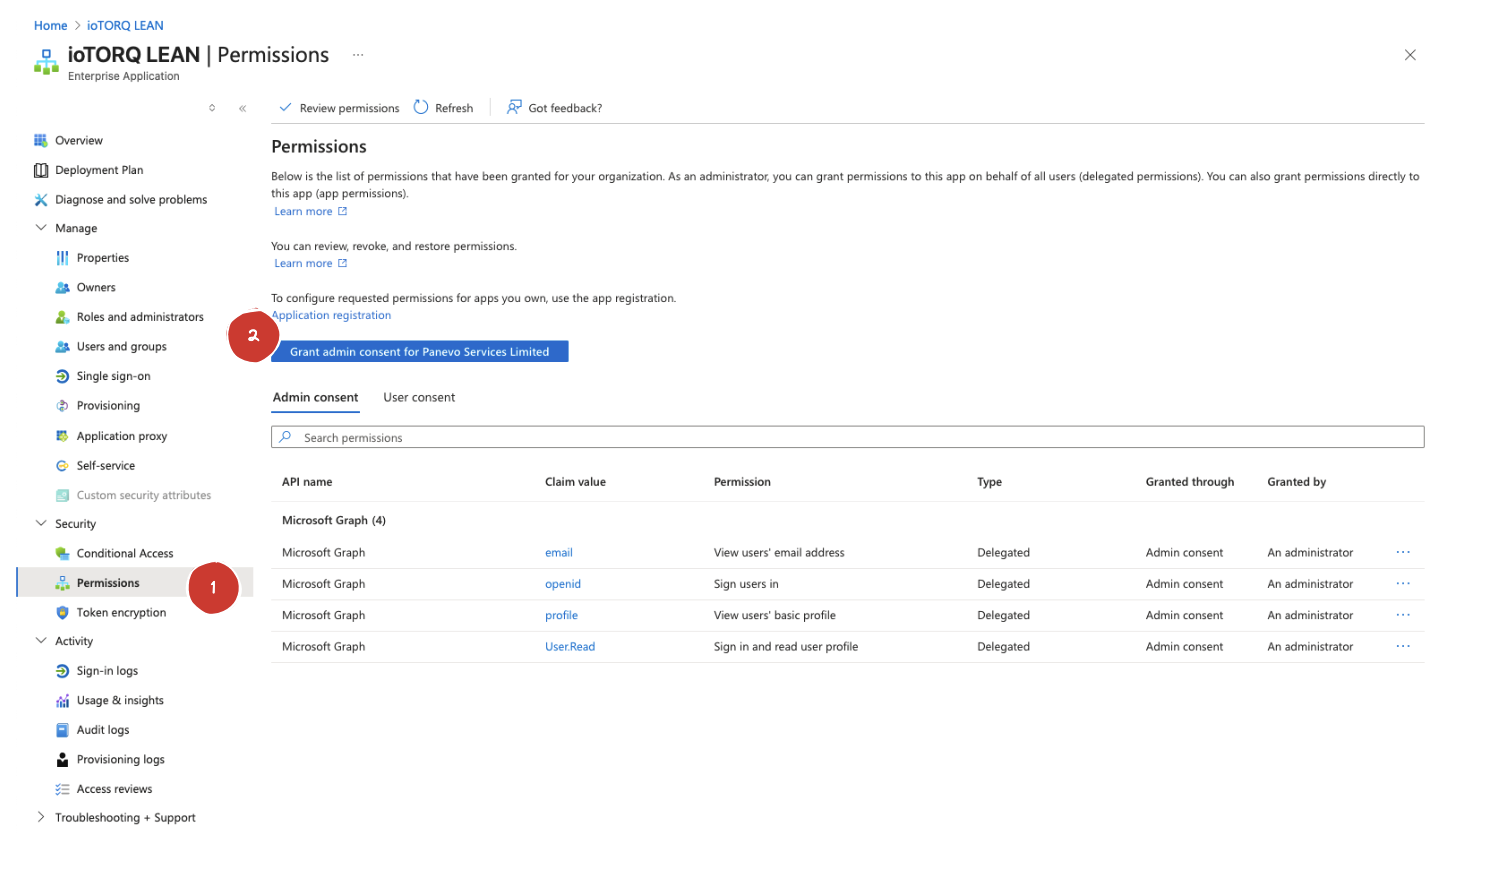The image size is (1493, 871).
Task: Click the Application proxy icon
Action: (62, 436)
